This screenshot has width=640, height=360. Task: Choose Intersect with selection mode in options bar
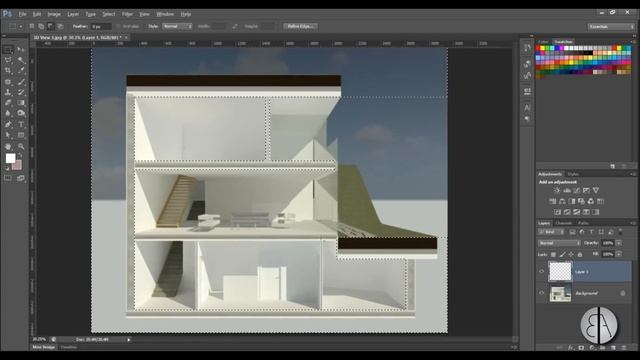pos(60,26)
